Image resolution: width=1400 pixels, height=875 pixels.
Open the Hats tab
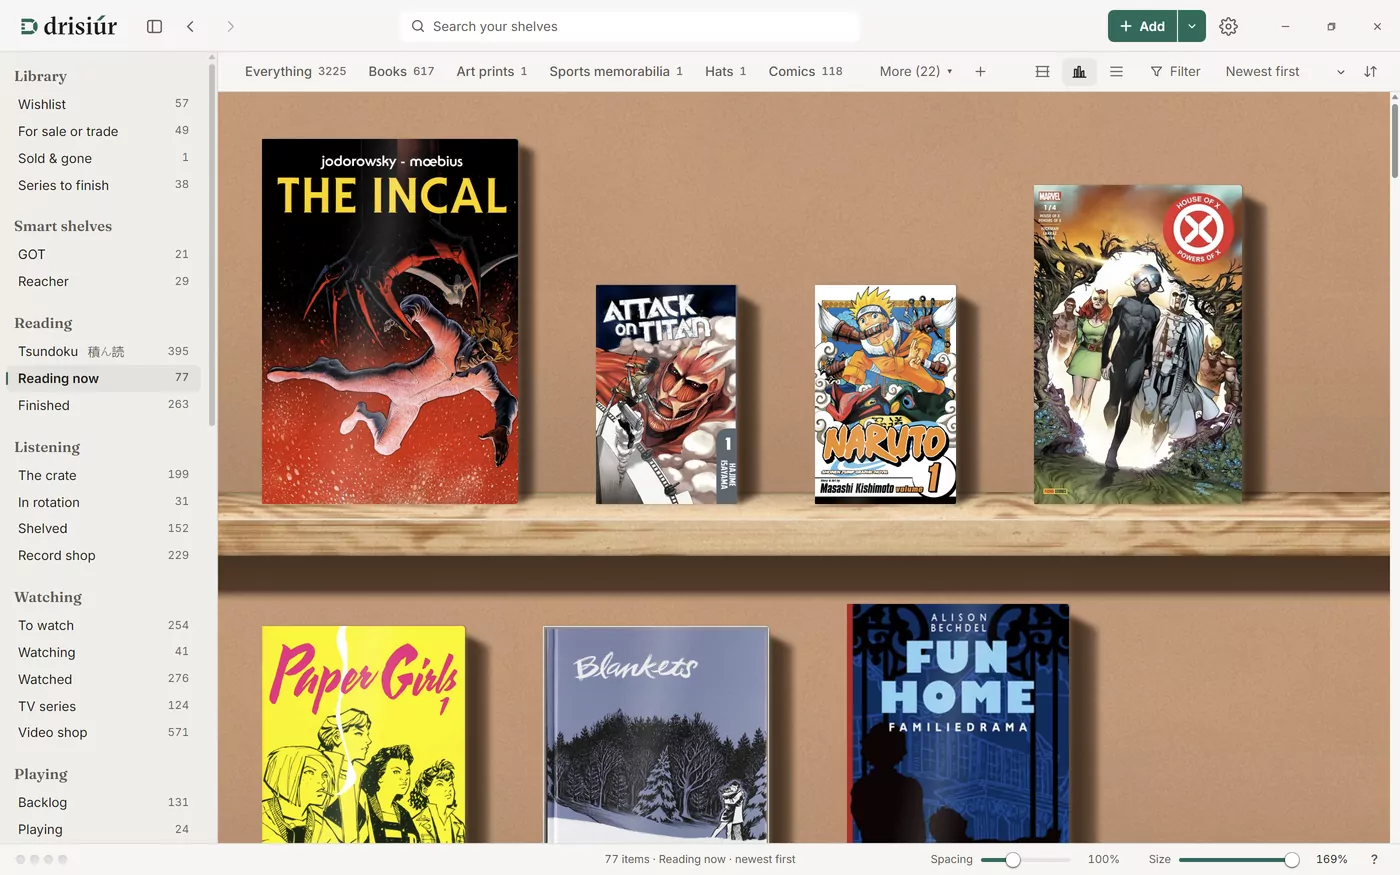[725, 71]
